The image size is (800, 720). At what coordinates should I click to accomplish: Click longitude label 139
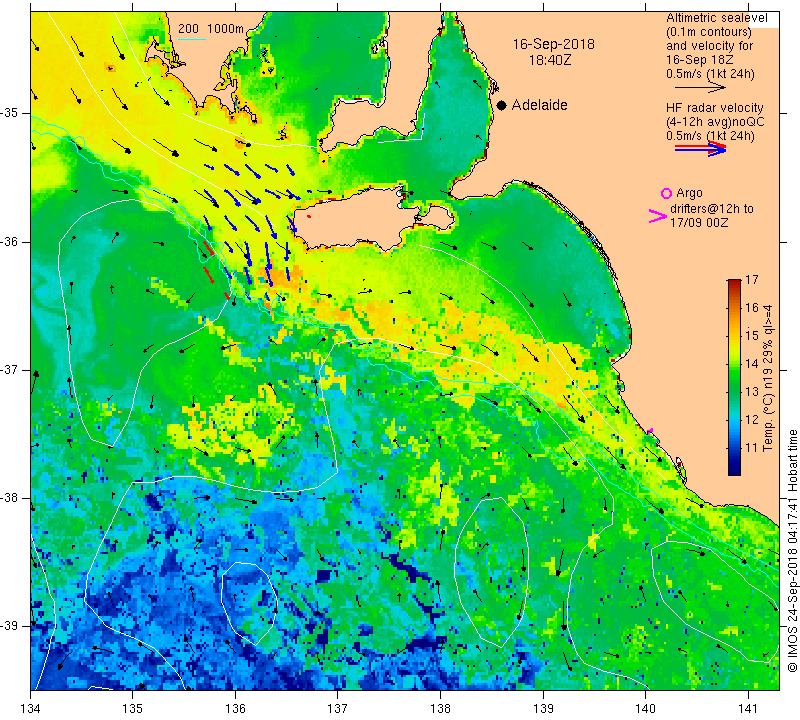(x=543, y=709)
